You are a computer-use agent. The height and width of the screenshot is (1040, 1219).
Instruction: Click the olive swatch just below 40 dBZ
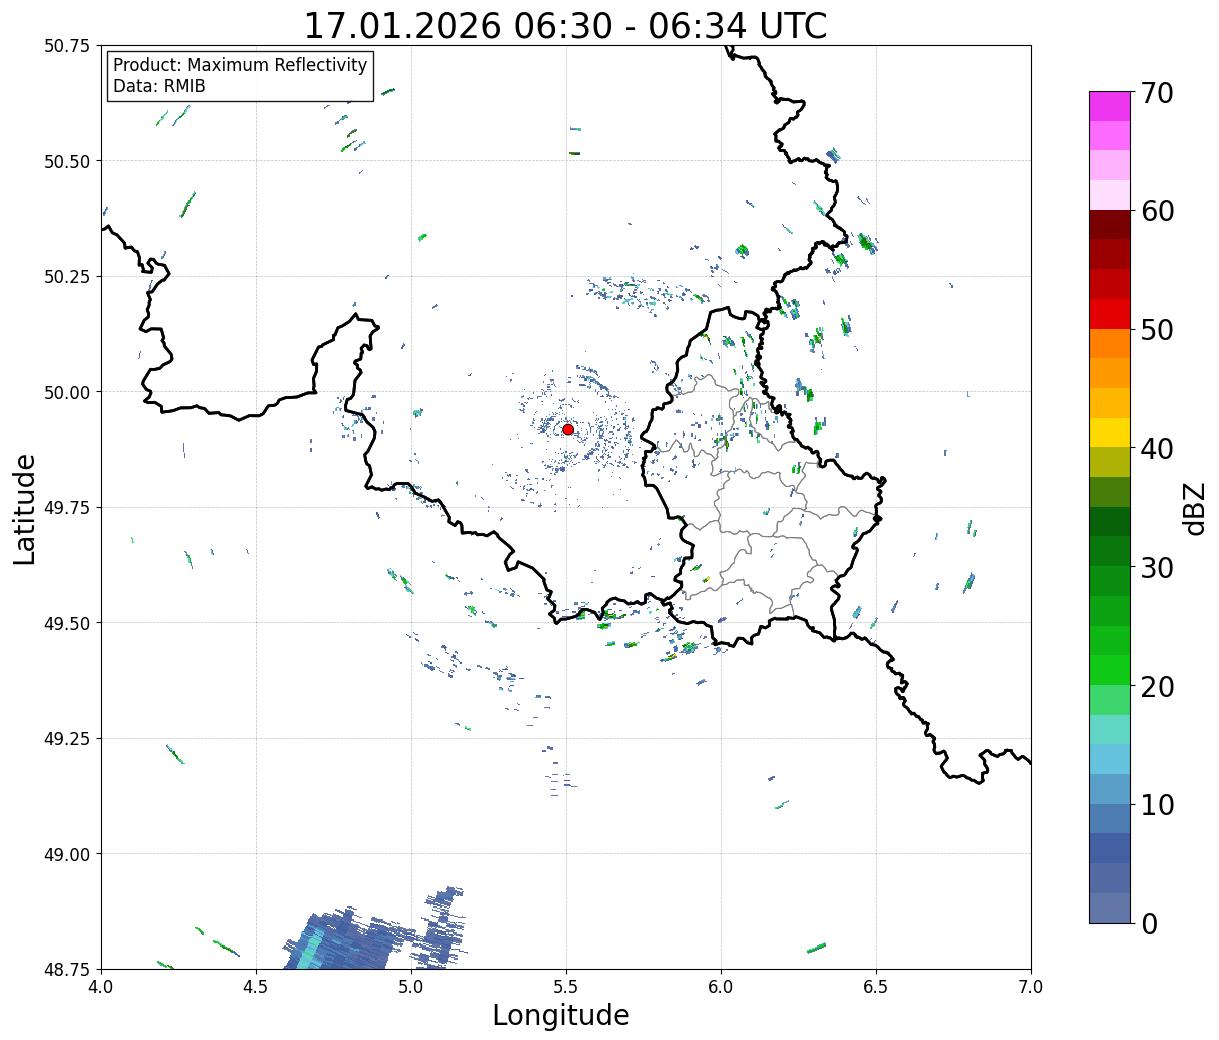pyautogui.click(x=1110, y=463)
